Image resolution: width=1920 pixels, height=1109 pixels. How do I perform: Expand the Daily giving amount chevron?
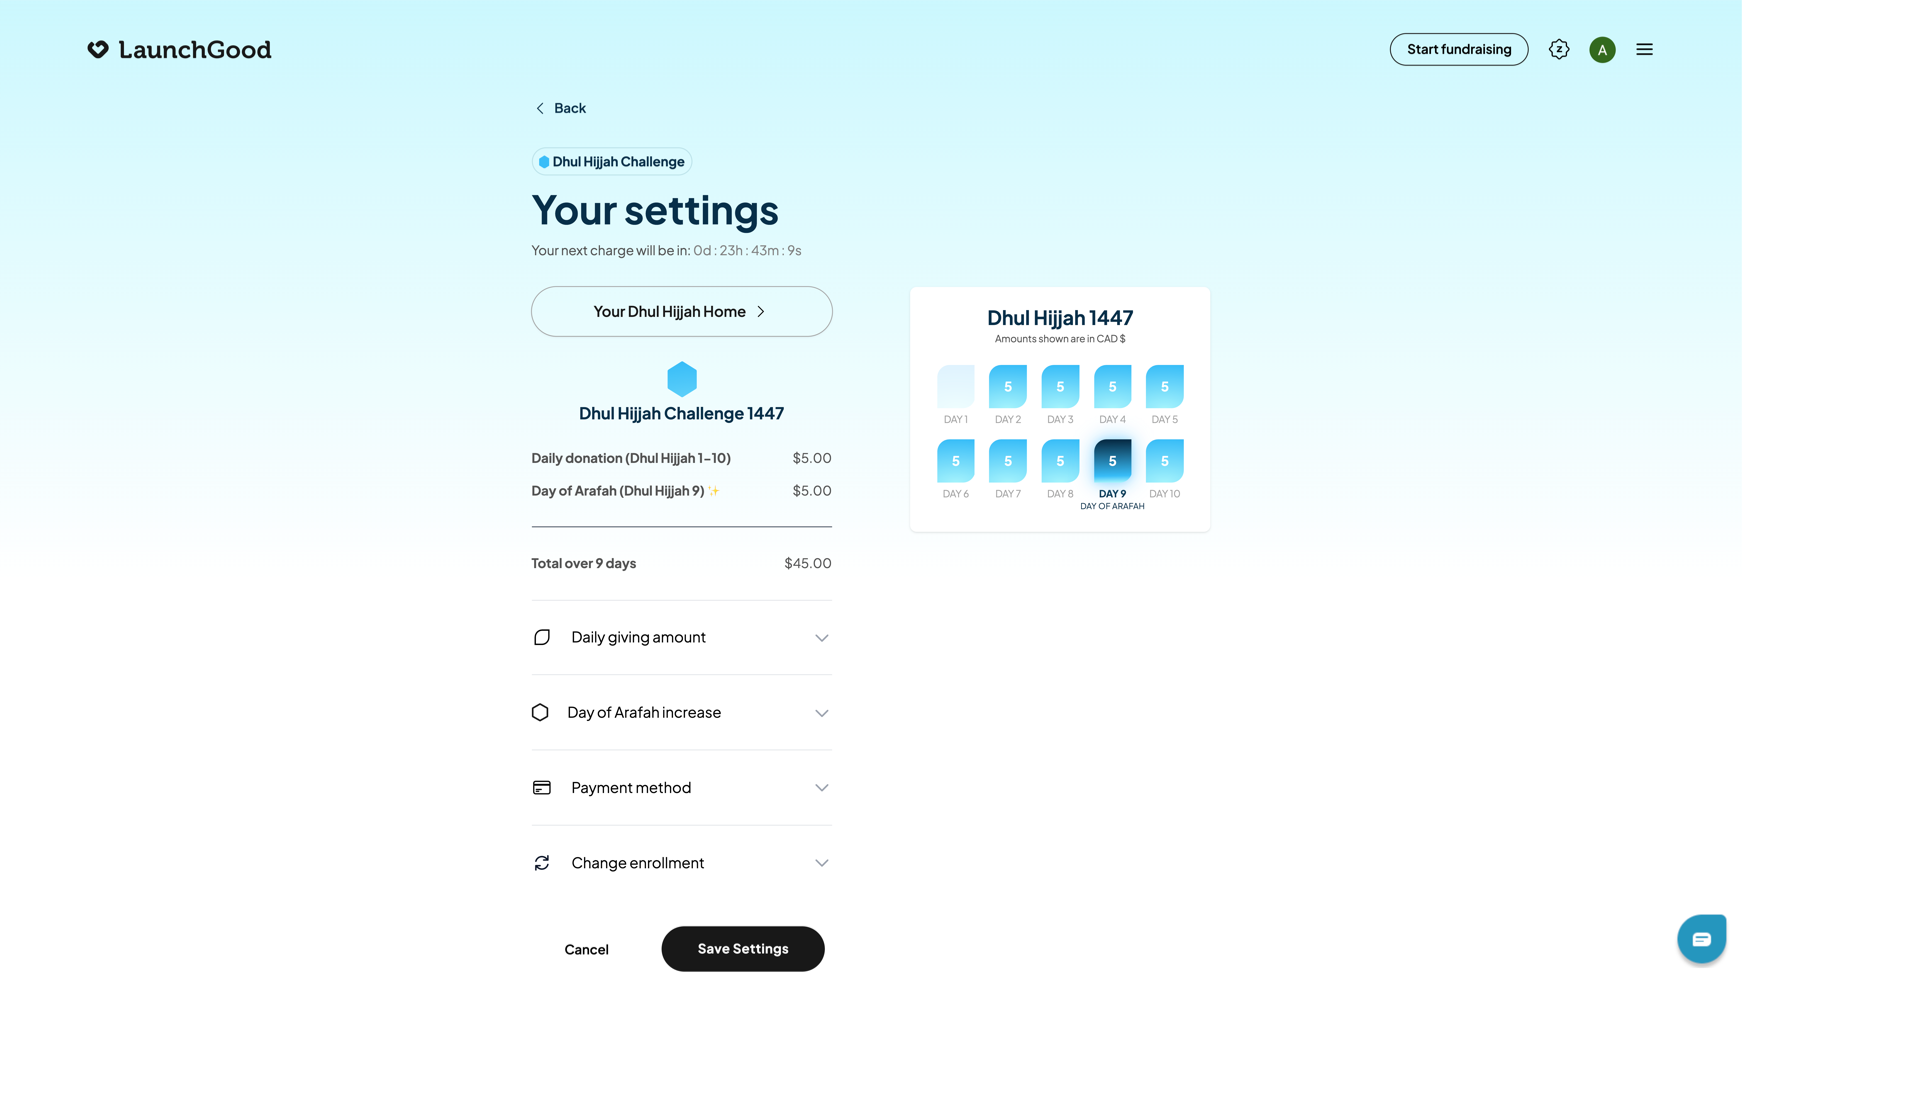coord(821,638)
